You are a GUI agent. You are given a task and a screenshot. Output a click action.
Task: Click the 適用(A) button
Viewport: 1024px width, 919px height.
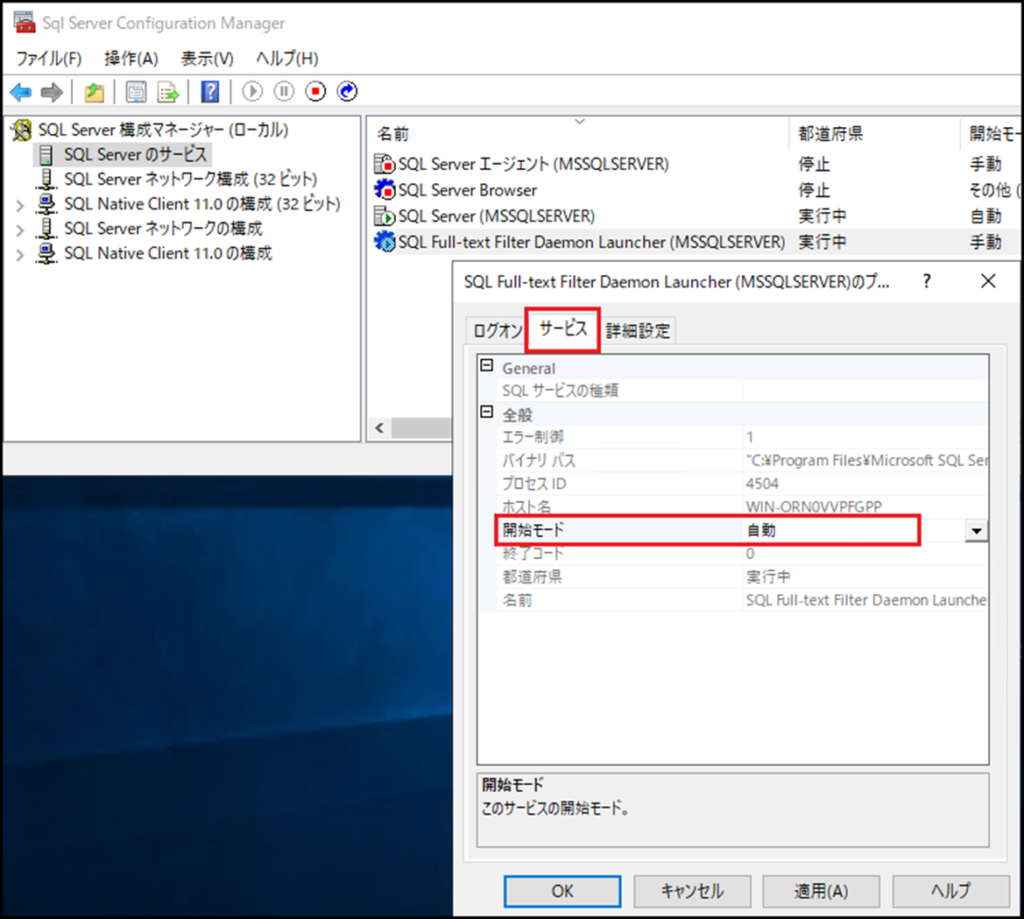821,891
